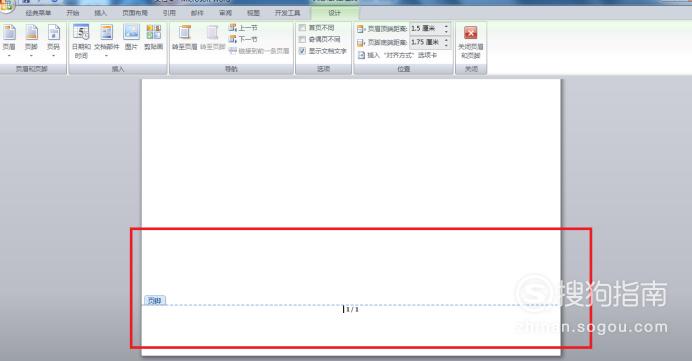Insert 日期和时间 (Date and Time)
This screenshot has height=361, width=692.
click(81, 41)
